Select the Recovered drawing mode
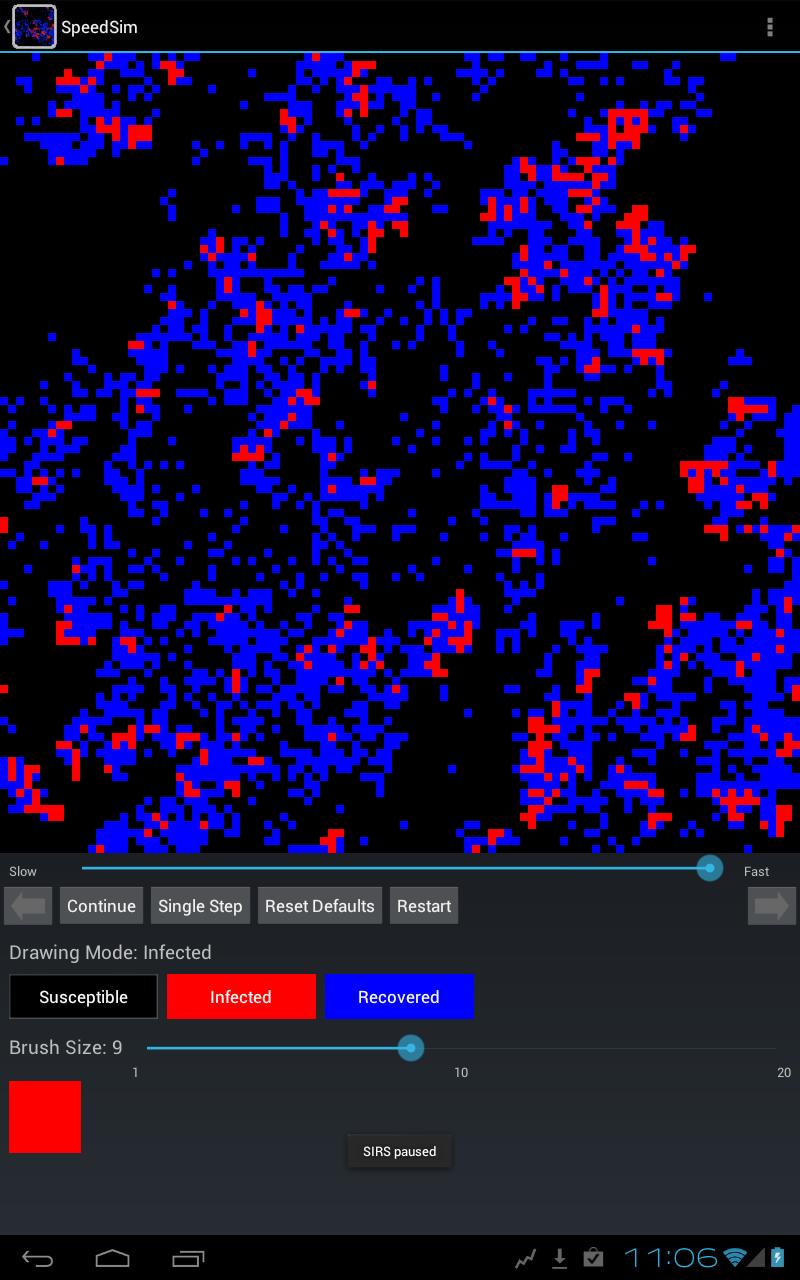The height and width of the screenshot is (1280, 800). click(x=399, y=997)
